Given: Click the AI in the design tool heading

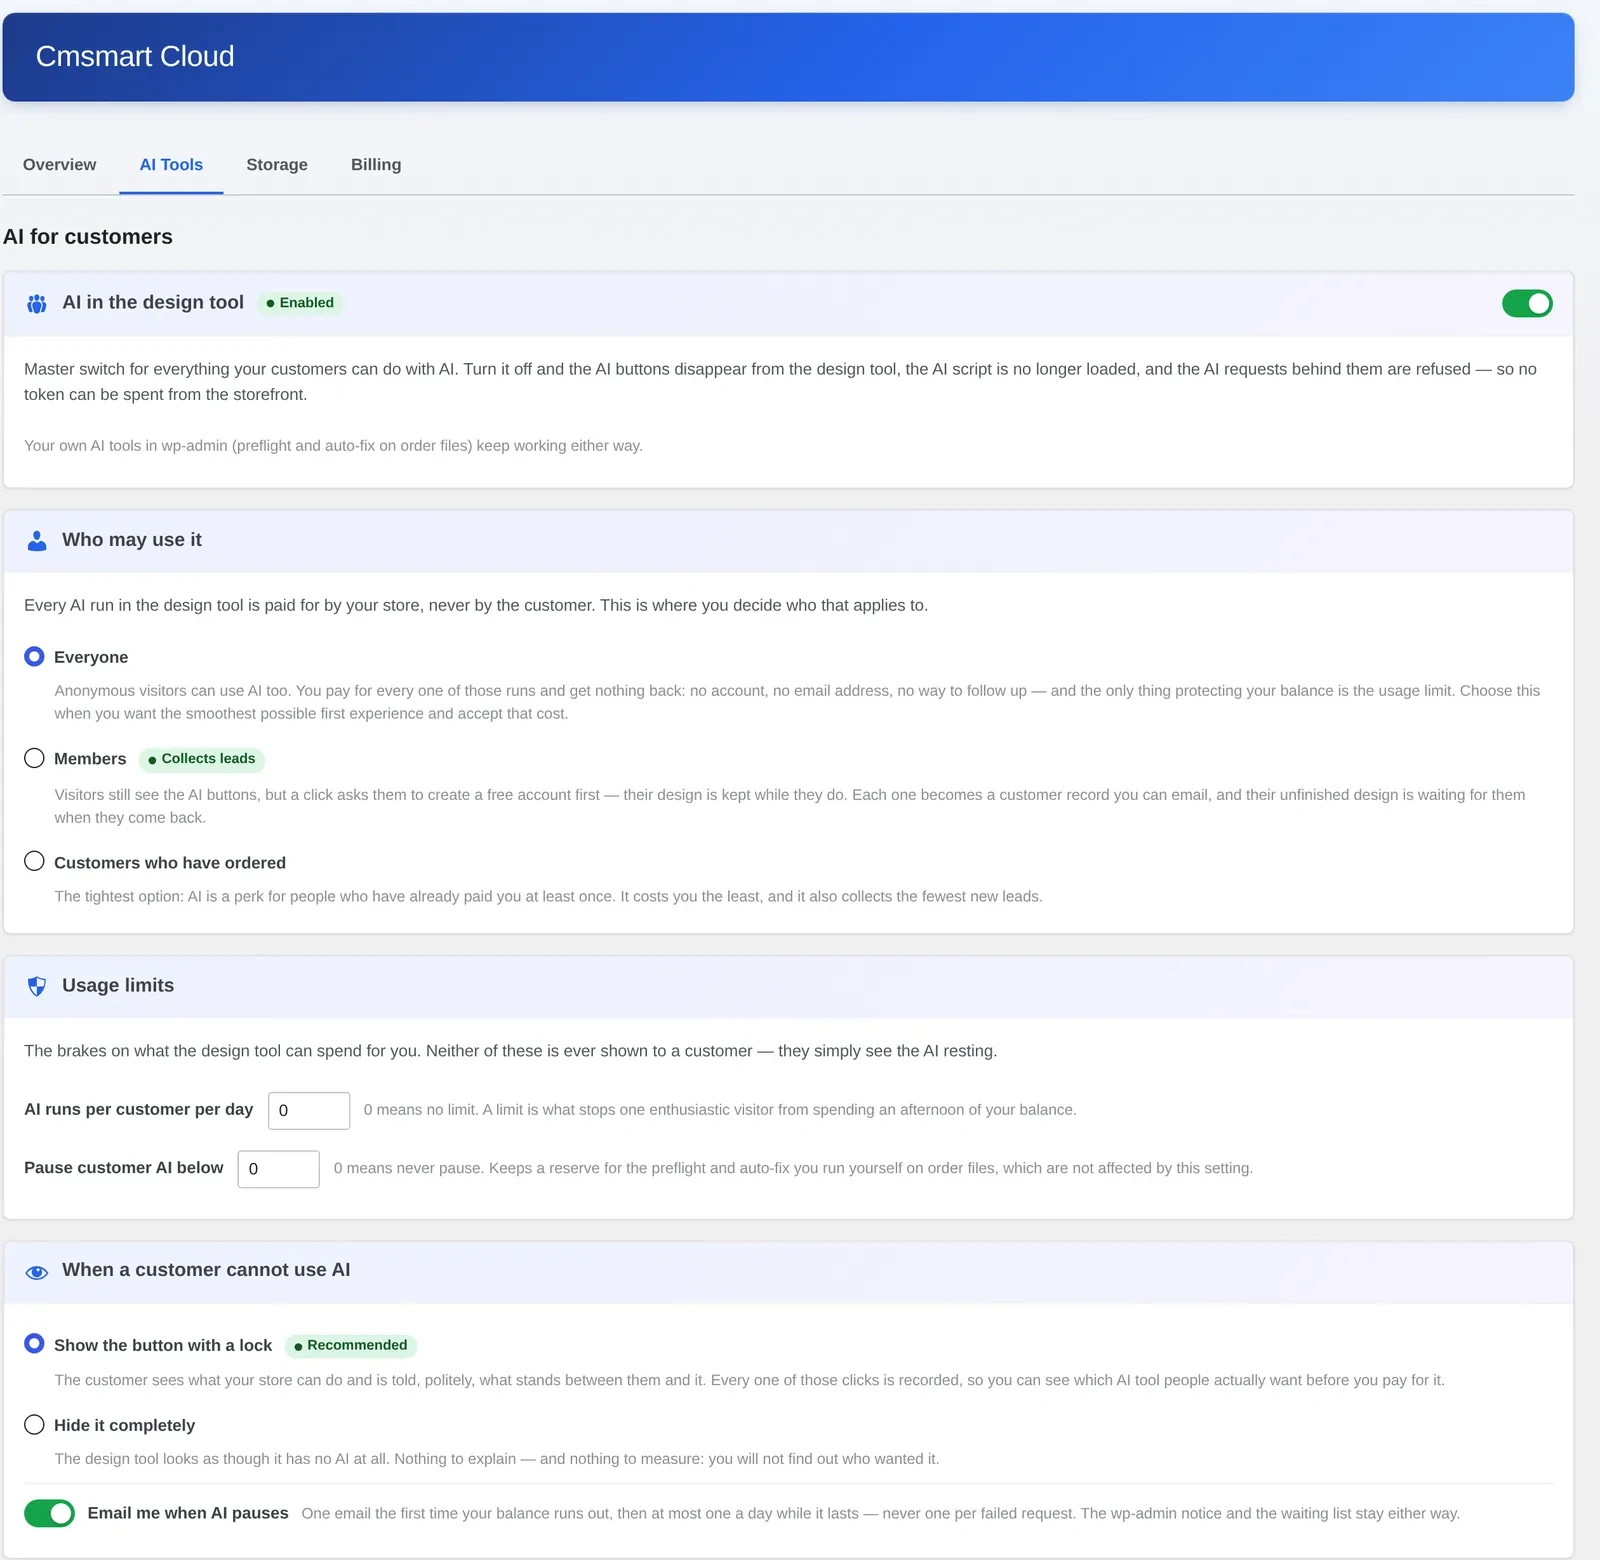Looking at the screenshot, I should 153,302.
